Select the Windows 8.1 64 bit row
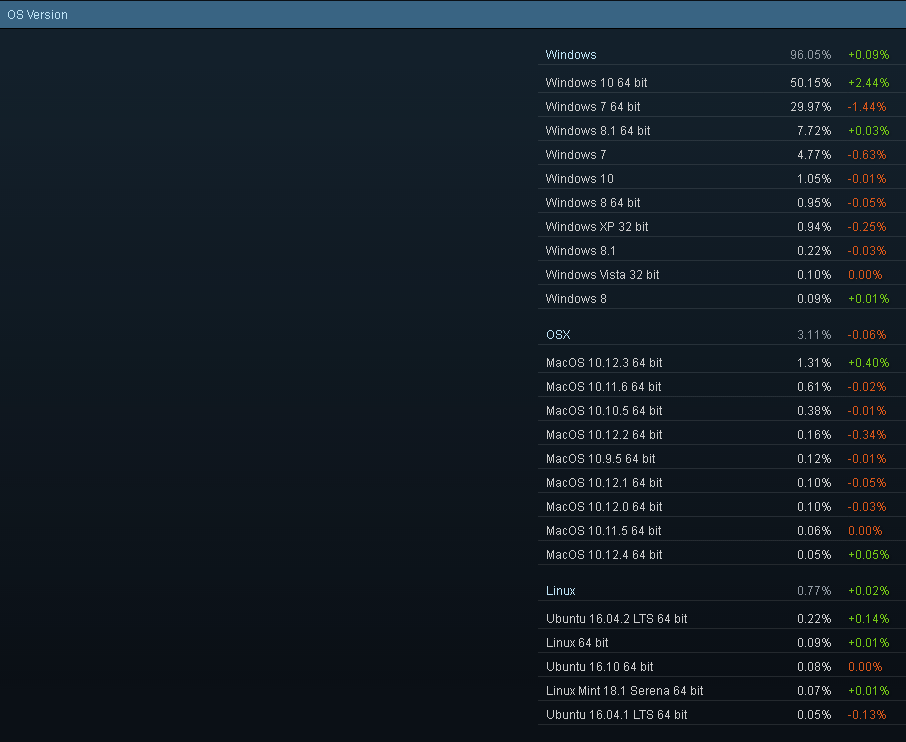The image size is (906, 742). tap(722, 131)
